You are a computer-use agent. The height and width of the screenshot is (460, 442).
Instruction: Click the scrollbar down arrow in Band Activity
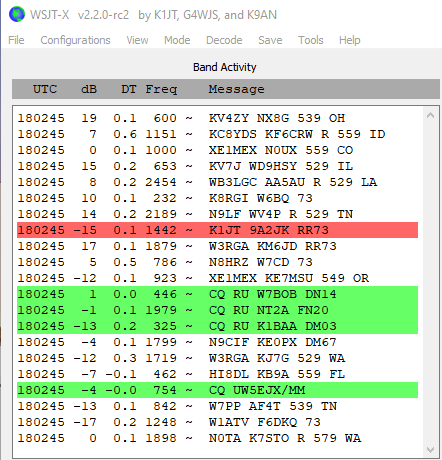pos(430,450)
